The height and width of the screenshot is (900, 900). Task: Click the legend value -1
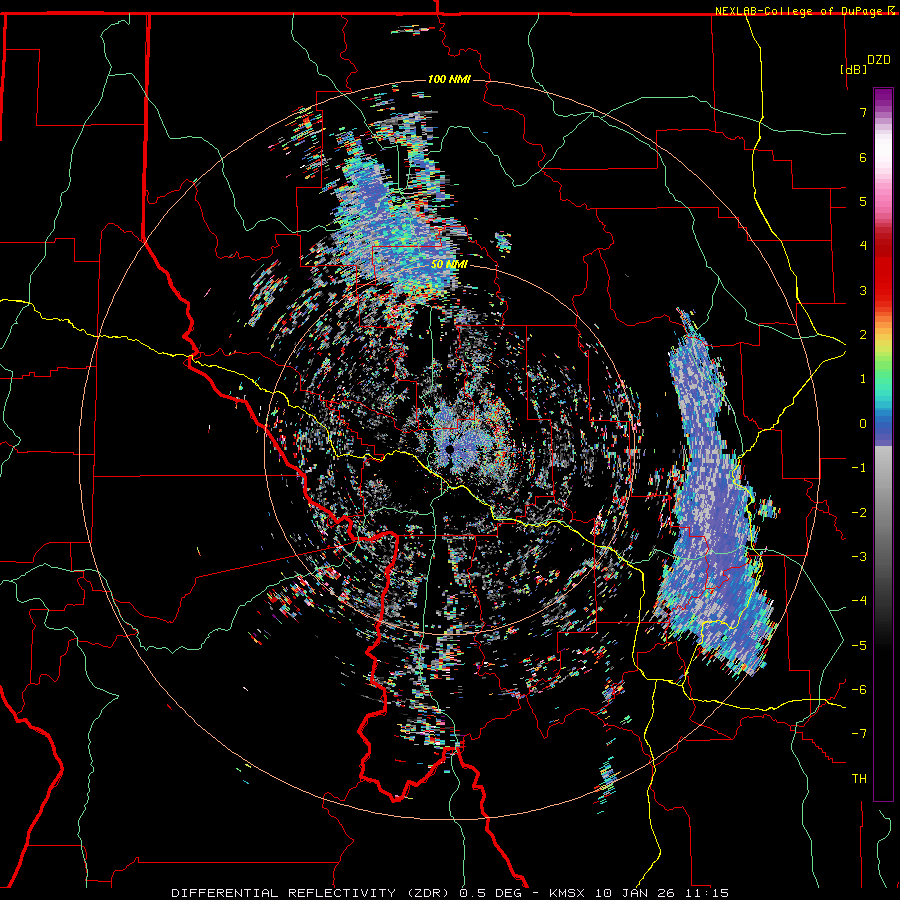[859, 468]
